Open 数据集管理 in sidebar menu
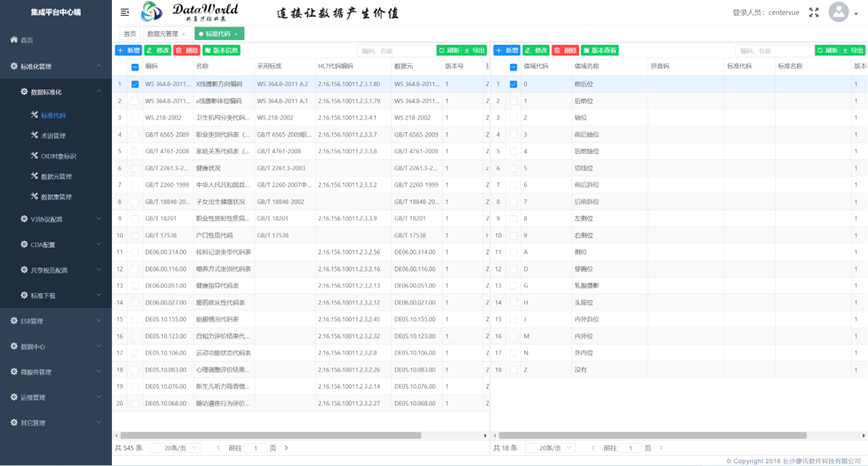This screenshot has width=868, height=466. [56, 197]
